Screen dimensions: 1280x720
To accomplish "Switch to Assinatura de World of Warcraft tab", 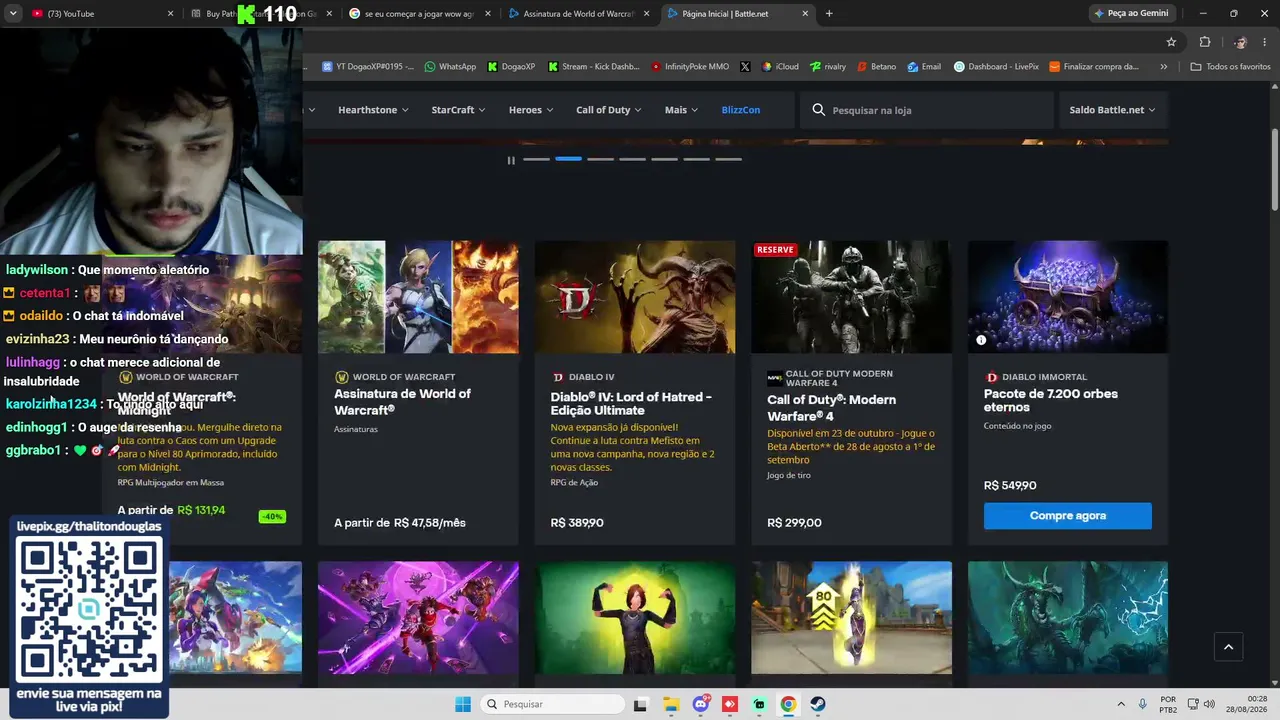I will tap(578, 14).
